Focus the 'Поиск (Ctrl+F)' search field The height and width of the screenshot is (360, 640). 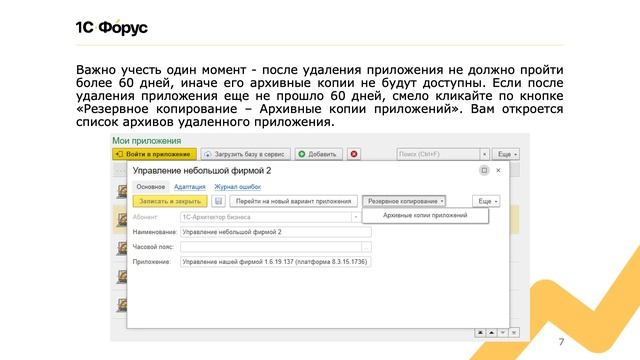pos(438,154)
